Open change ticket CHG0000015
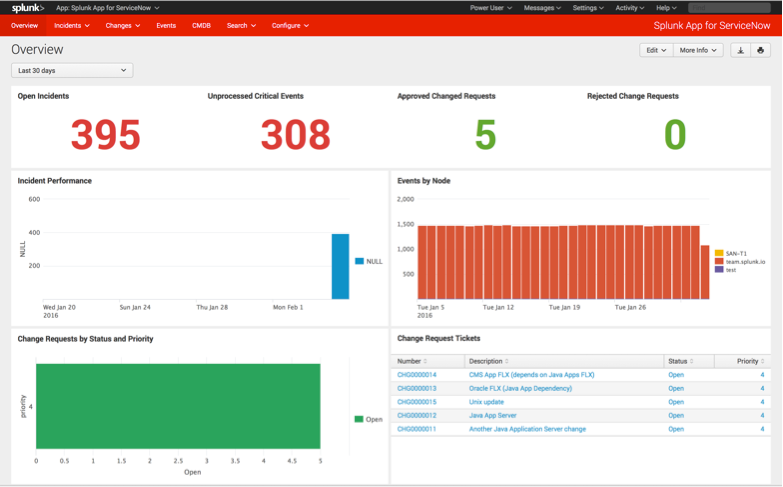This screenshot has width=783, height=487. coord(416,402)
